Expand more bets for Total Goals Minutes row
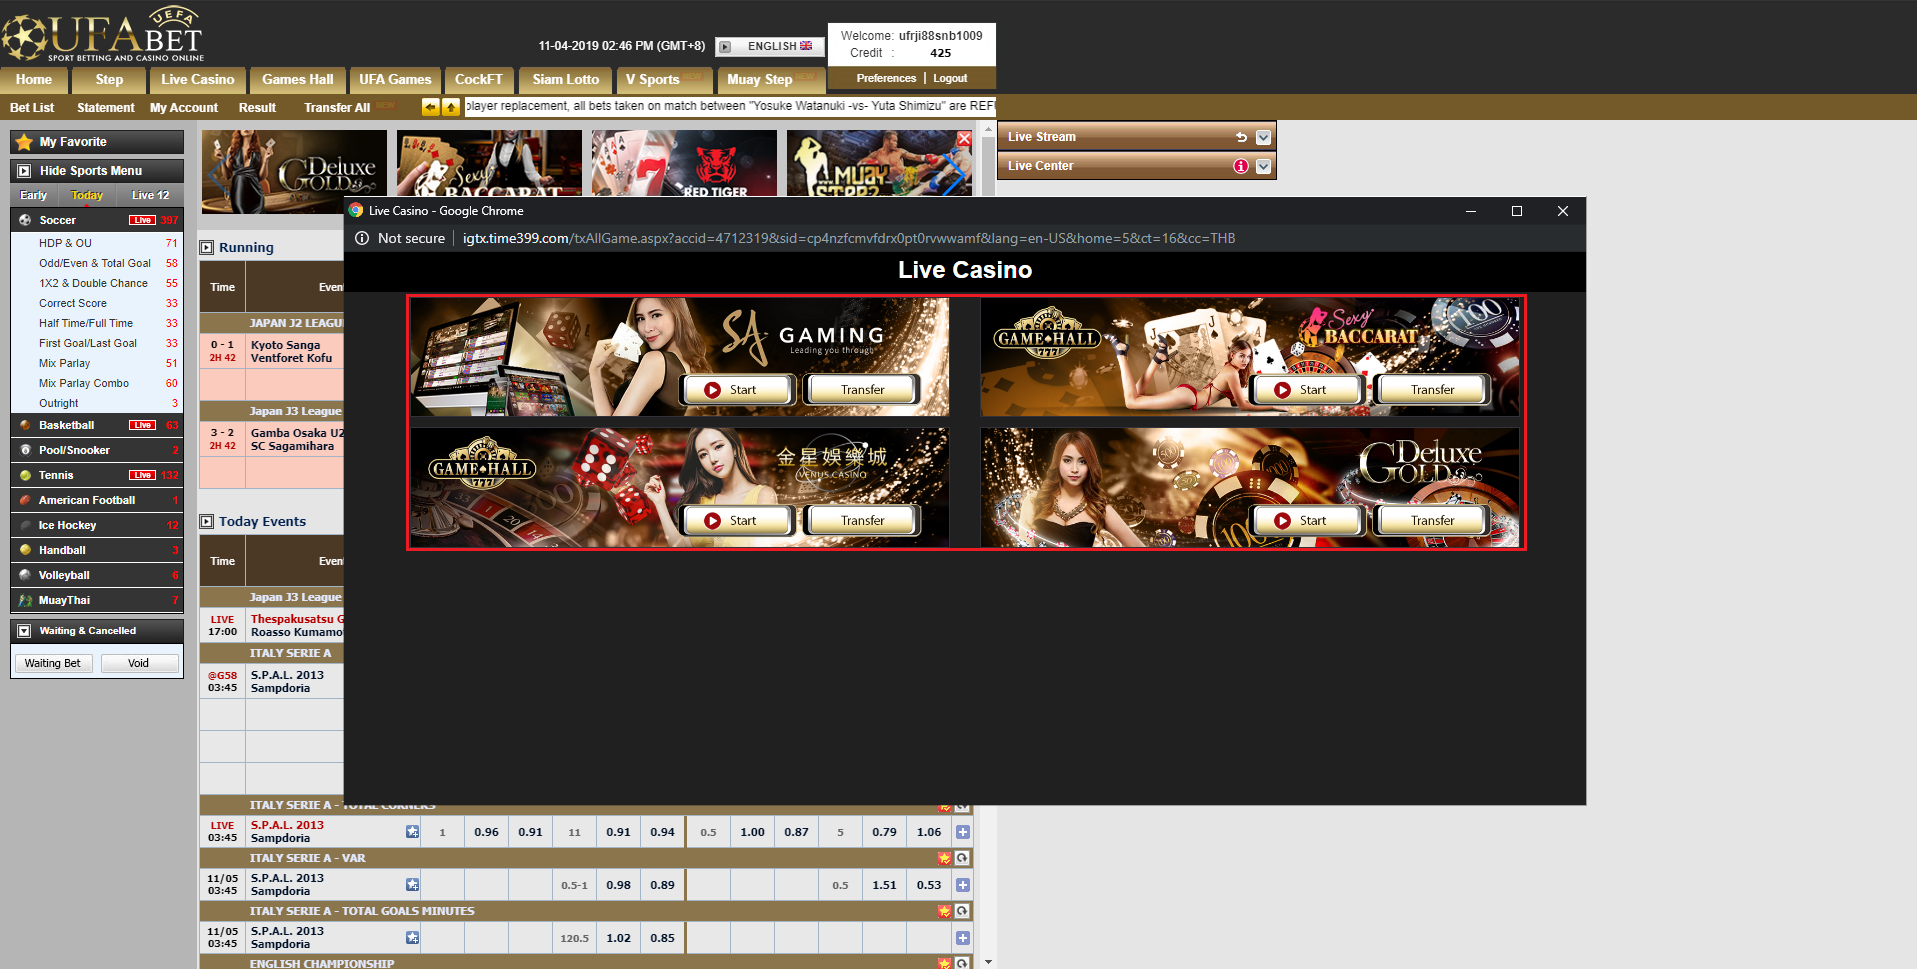Screen dimensions: 1917x969 (x=962, y=938)
